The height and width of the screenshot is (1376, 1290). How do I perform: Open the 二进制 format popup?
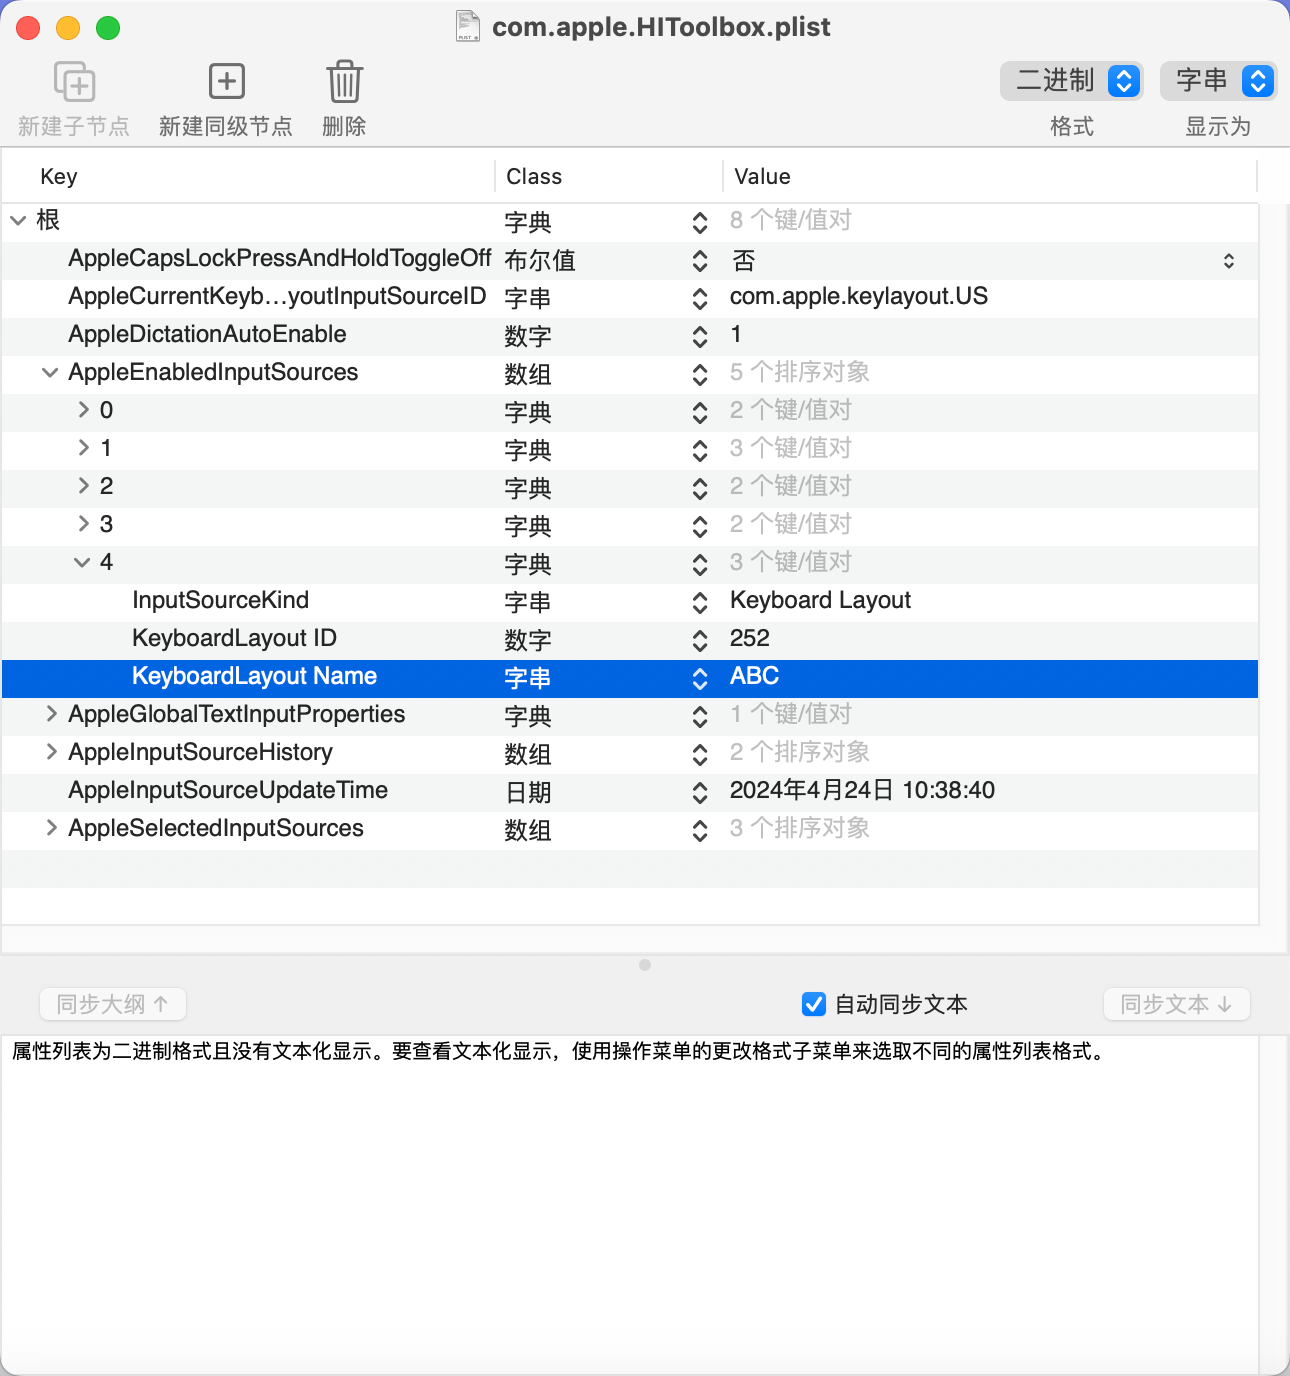(1071, 81)
